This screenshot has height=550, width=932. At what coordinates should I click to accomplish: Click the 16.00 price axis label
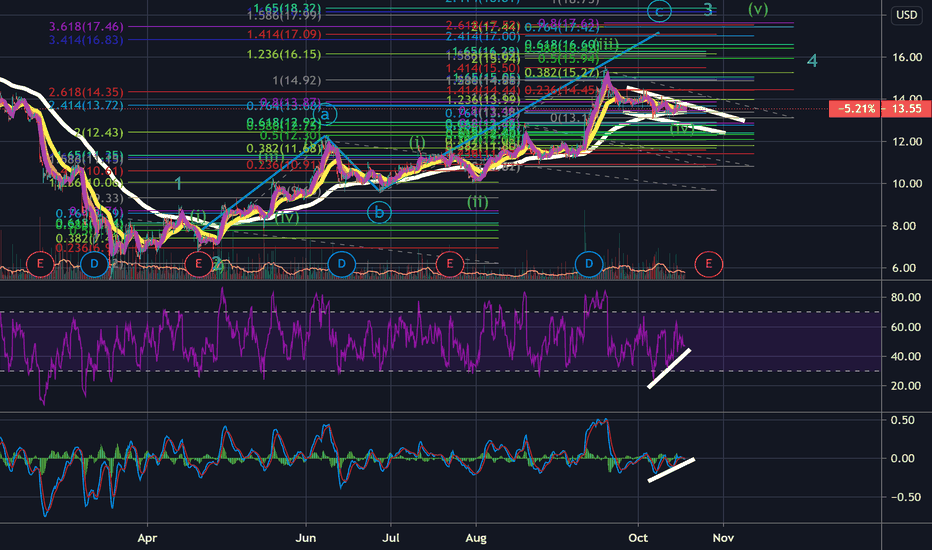pyautogui.click(x=907, y=57)
